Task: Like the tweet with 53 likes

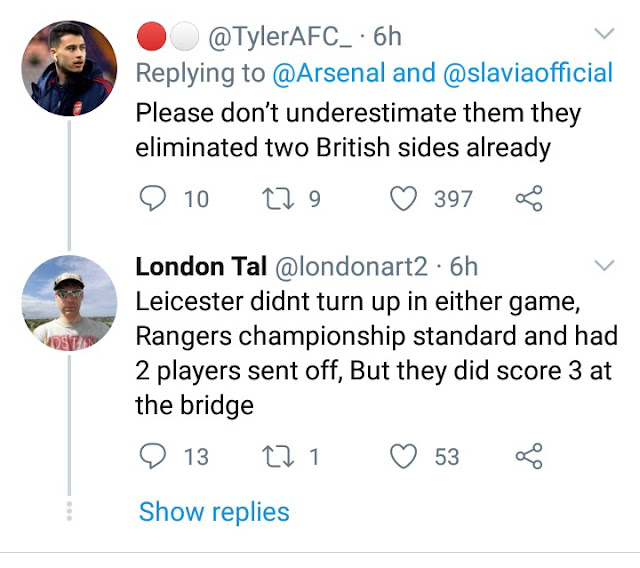Action: [403, 457]
